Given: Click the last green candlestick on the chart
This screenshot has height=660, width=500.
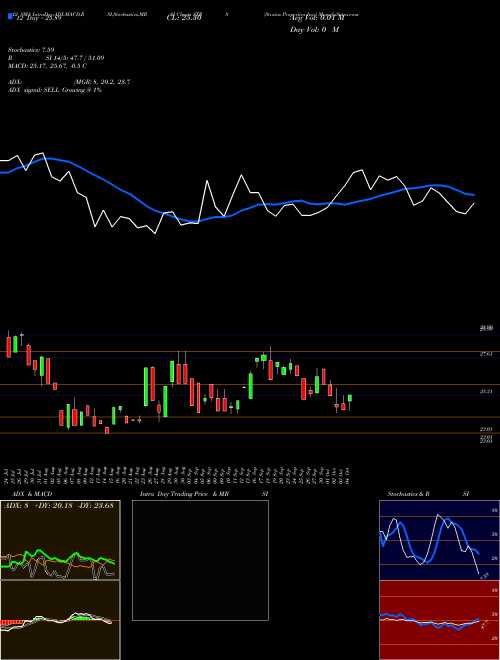Looking at the screenshot, I should (x=350, y=398).
